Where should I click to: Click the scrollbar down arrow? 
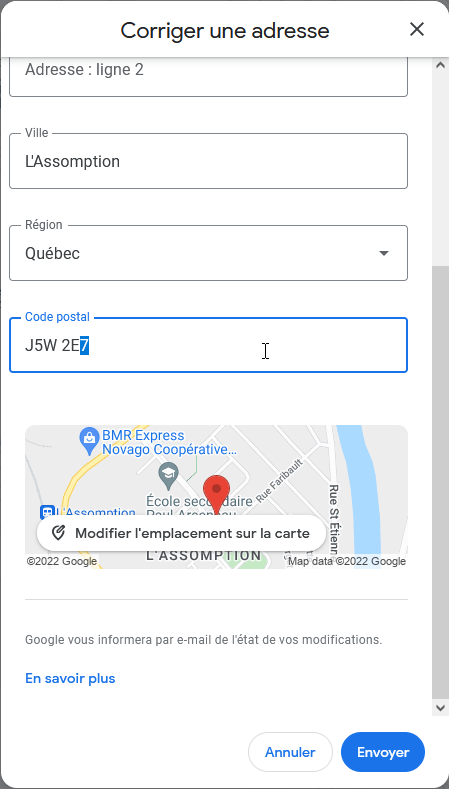439,707
